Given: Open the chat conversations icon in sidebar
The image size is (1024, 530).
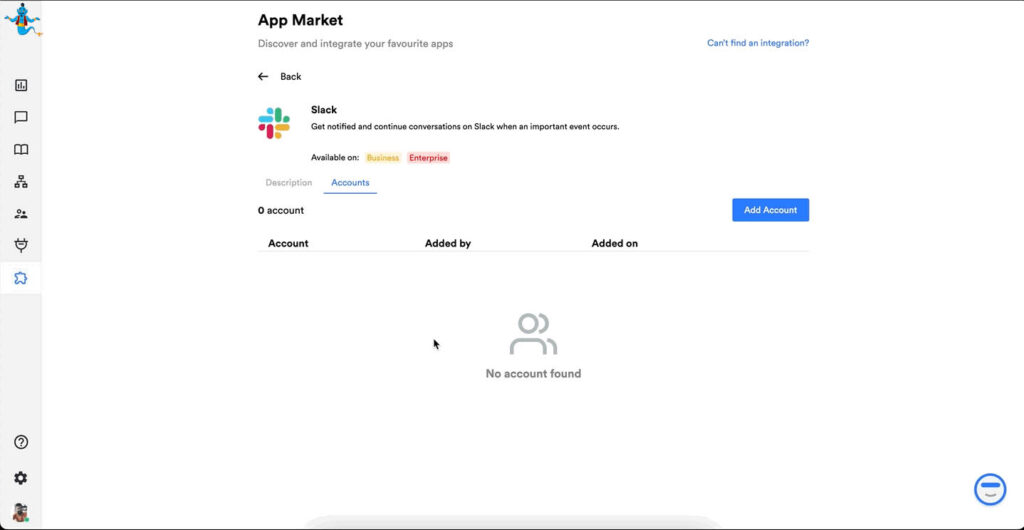Looking at the screenshot, I should [x=21, y=118].
